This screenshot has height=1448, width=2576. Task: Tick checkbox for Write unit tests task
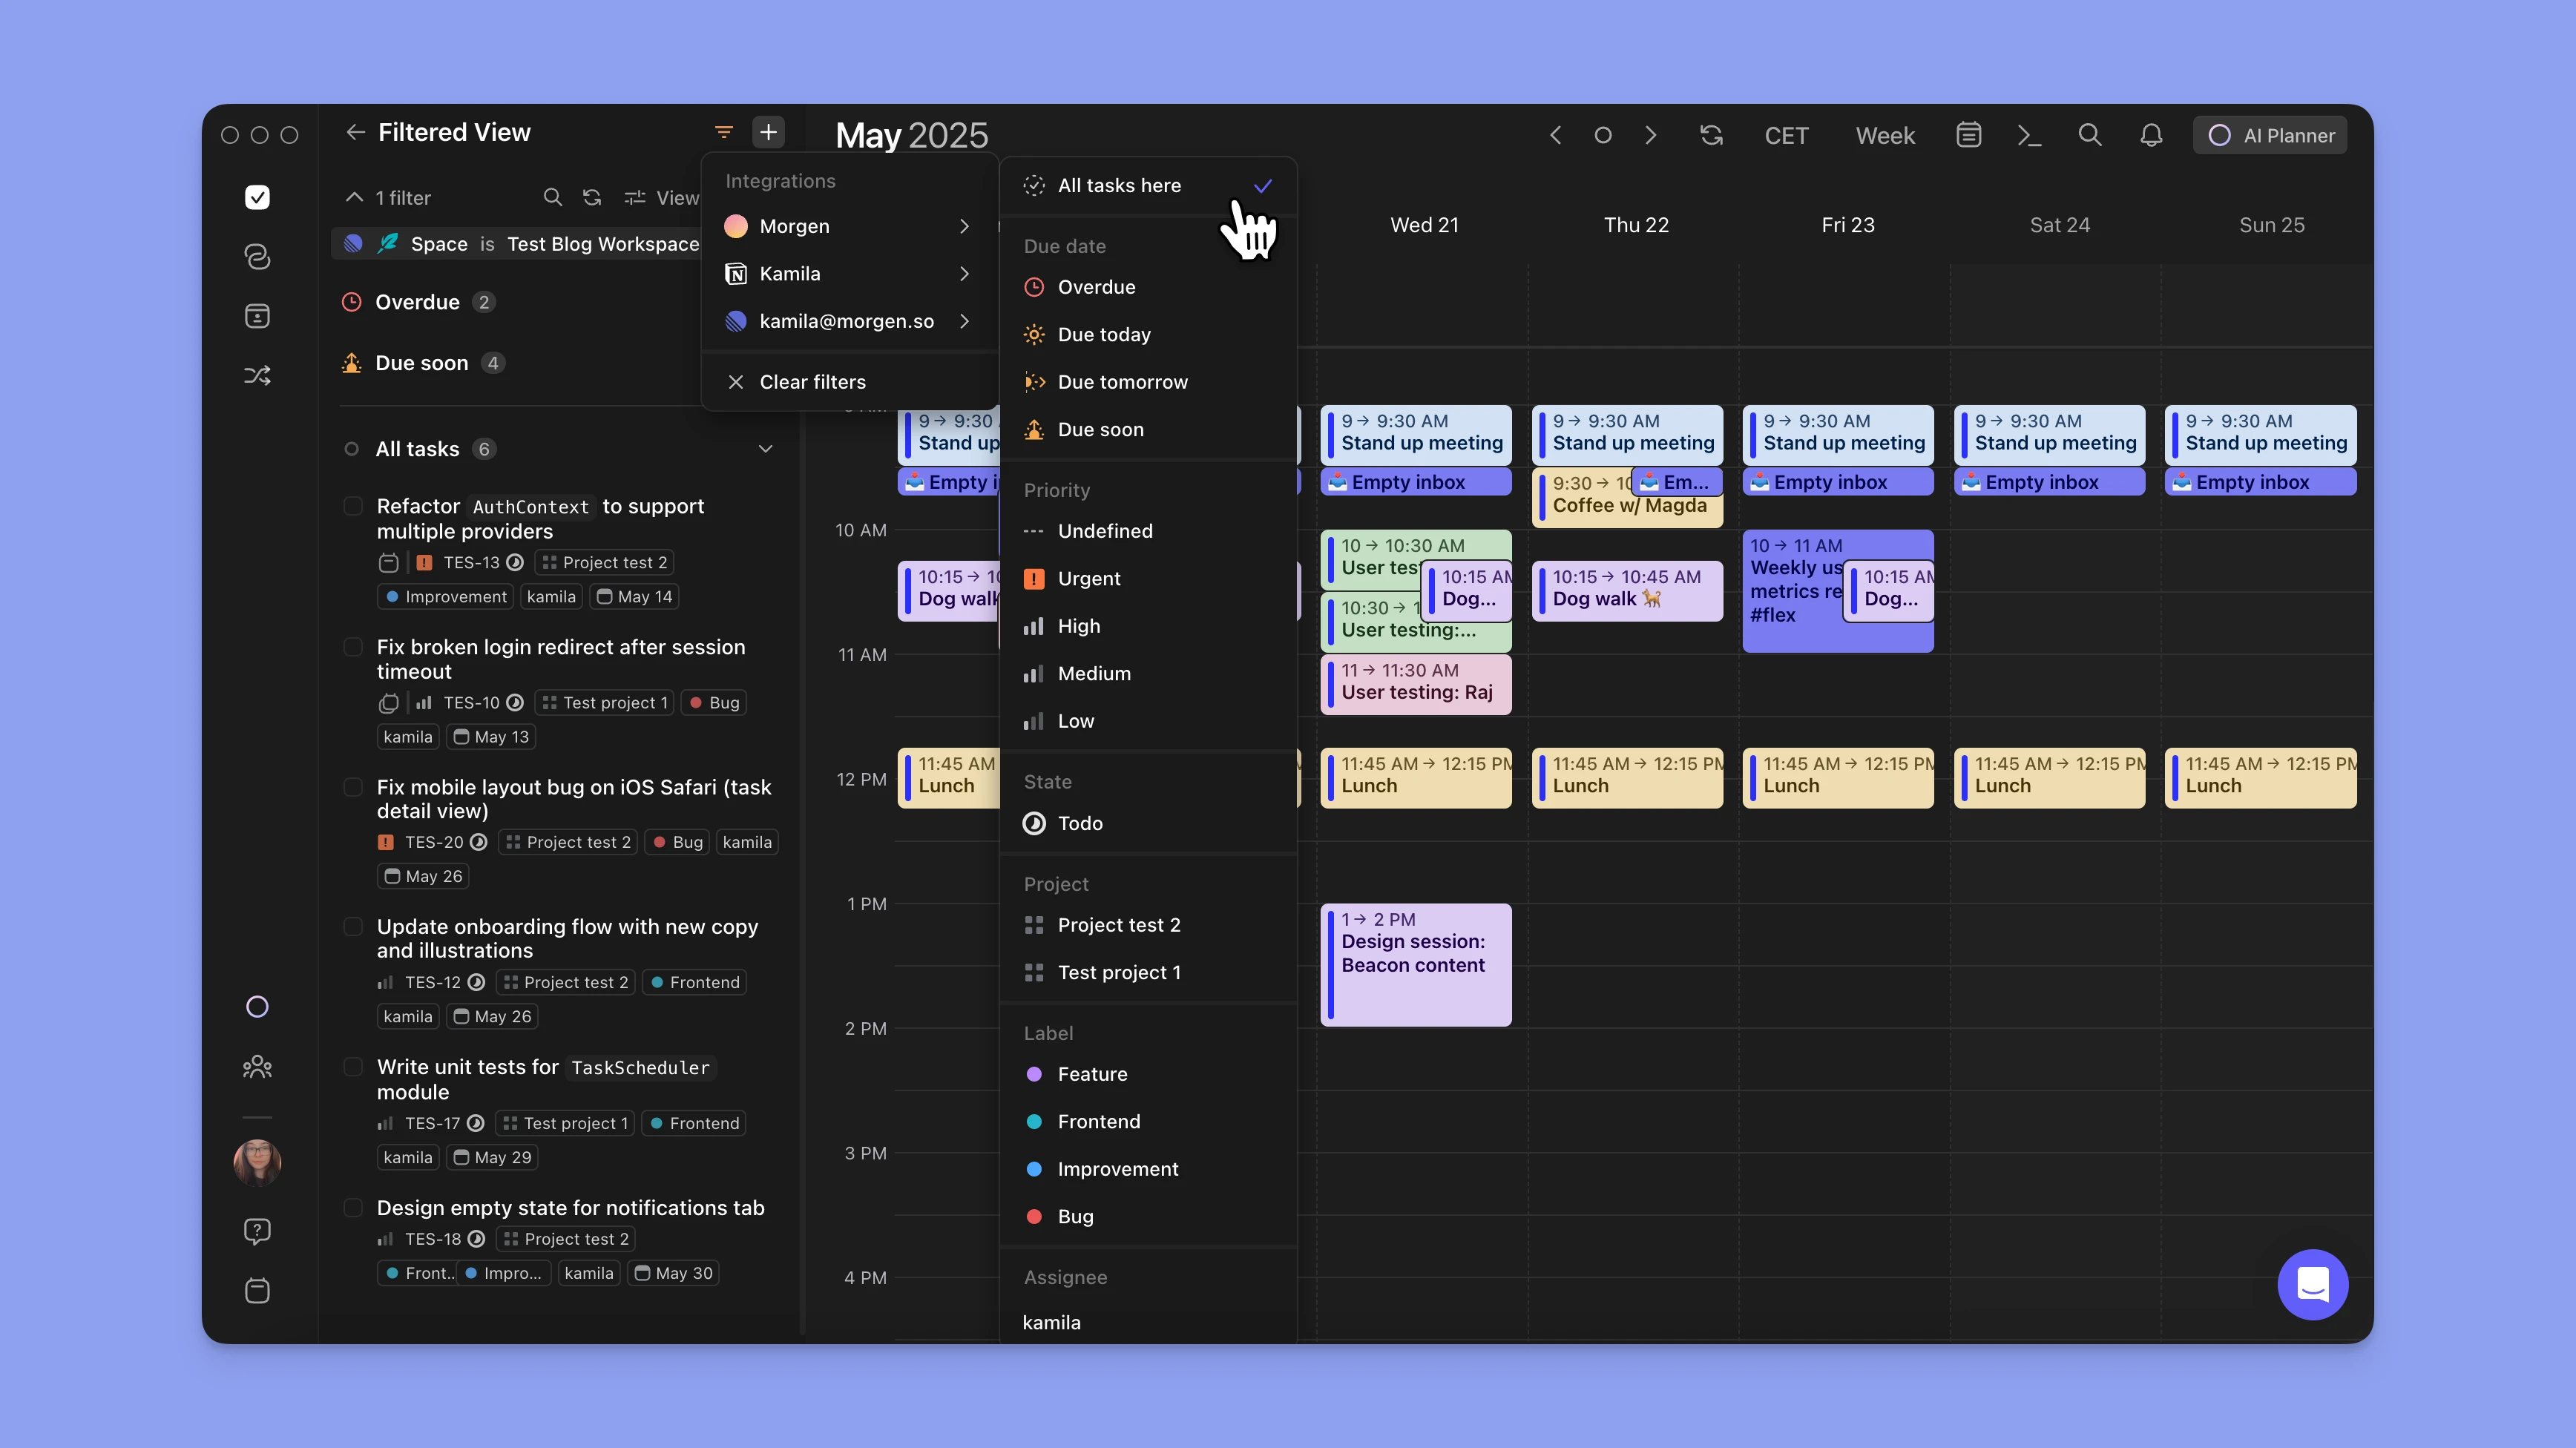point(353,1067)
